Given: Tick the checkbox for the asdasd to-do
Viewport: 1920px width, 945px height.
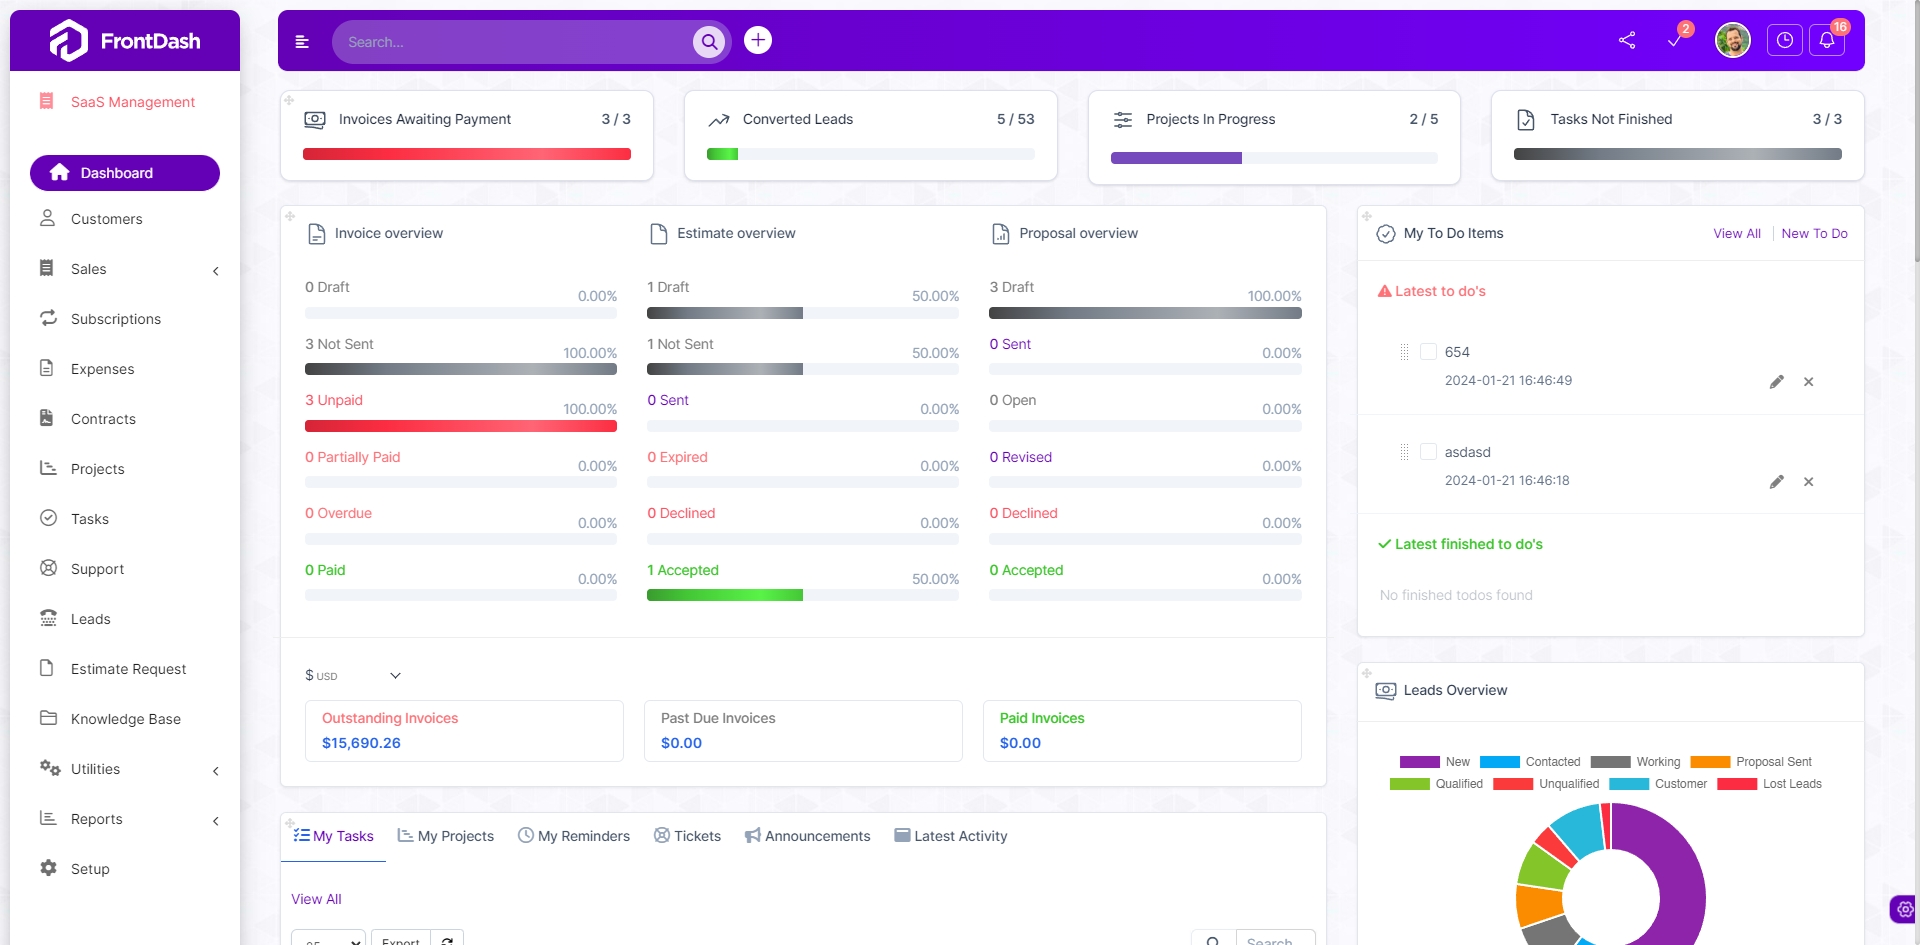Looking at the screenshot, I should 1429,452.
